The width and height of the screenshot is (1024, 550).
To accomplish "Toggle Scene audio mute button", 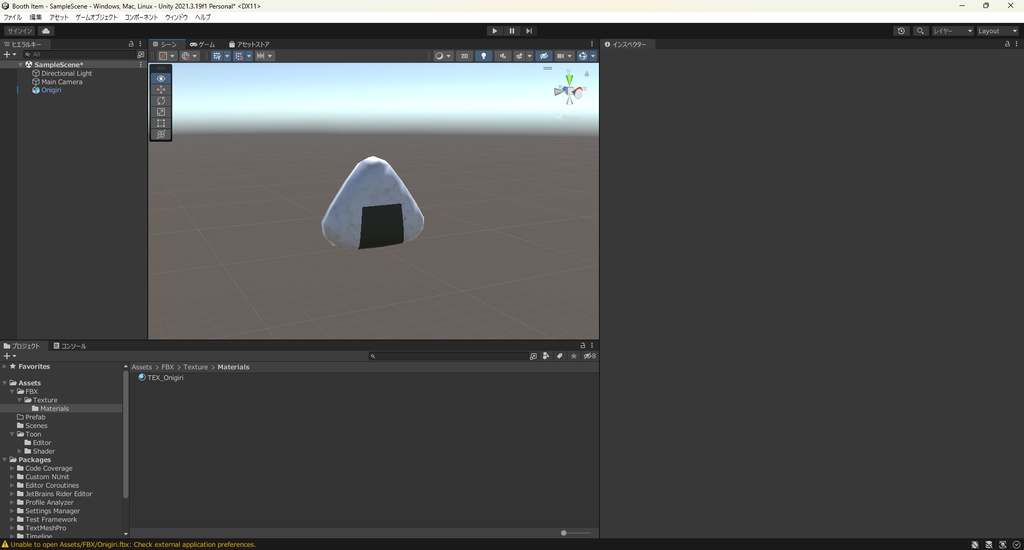I will click(x=502, y=56).
